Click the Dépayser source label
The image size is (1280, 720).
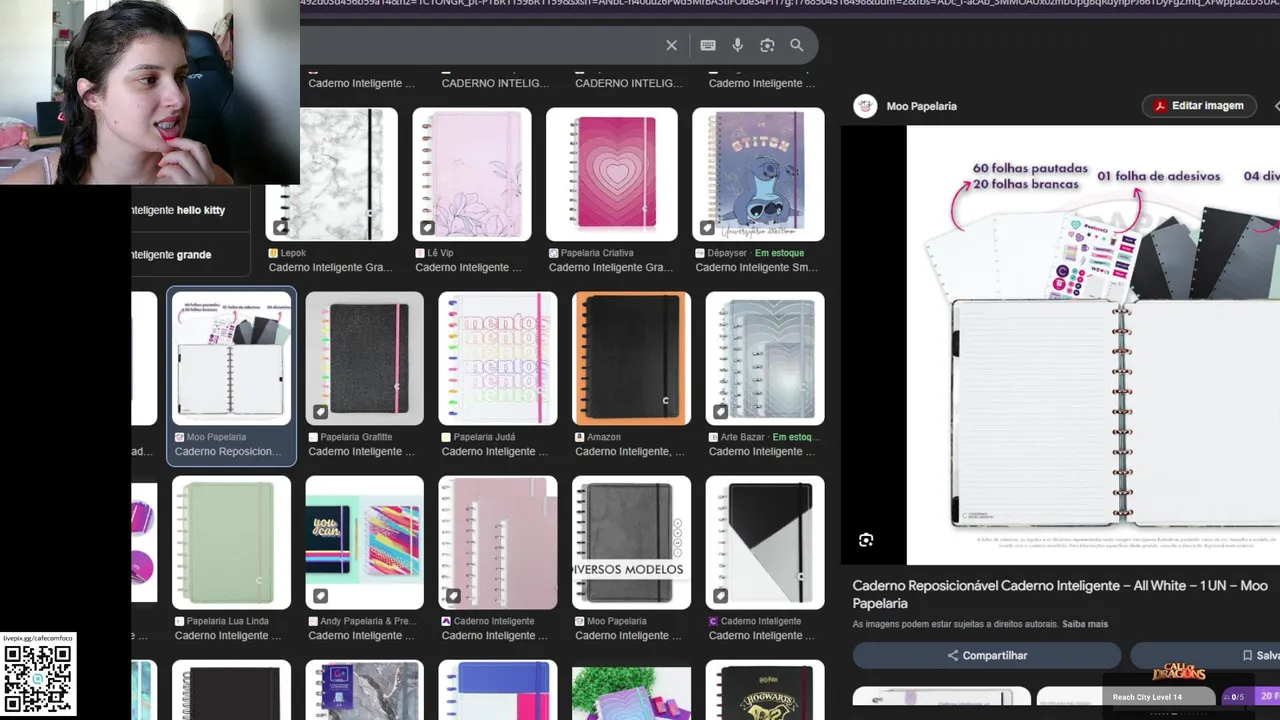click(x=727, y=253)
